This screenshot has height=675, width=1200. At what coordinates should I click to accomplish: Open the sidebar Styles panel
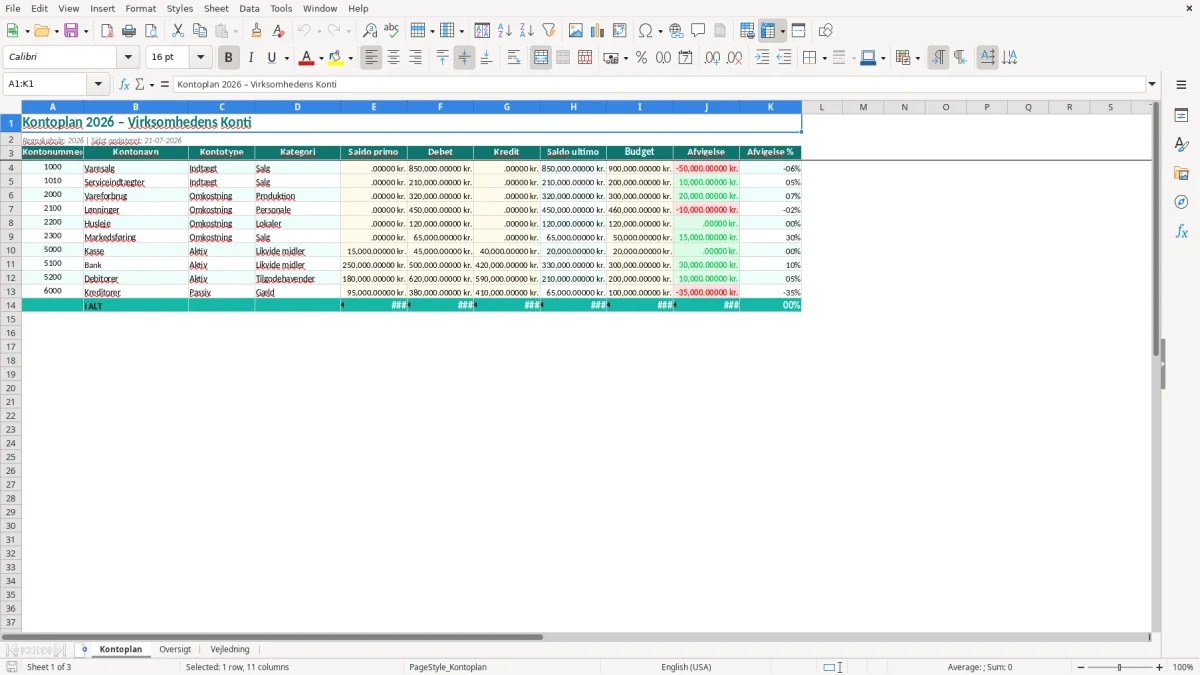point(1181,144)
